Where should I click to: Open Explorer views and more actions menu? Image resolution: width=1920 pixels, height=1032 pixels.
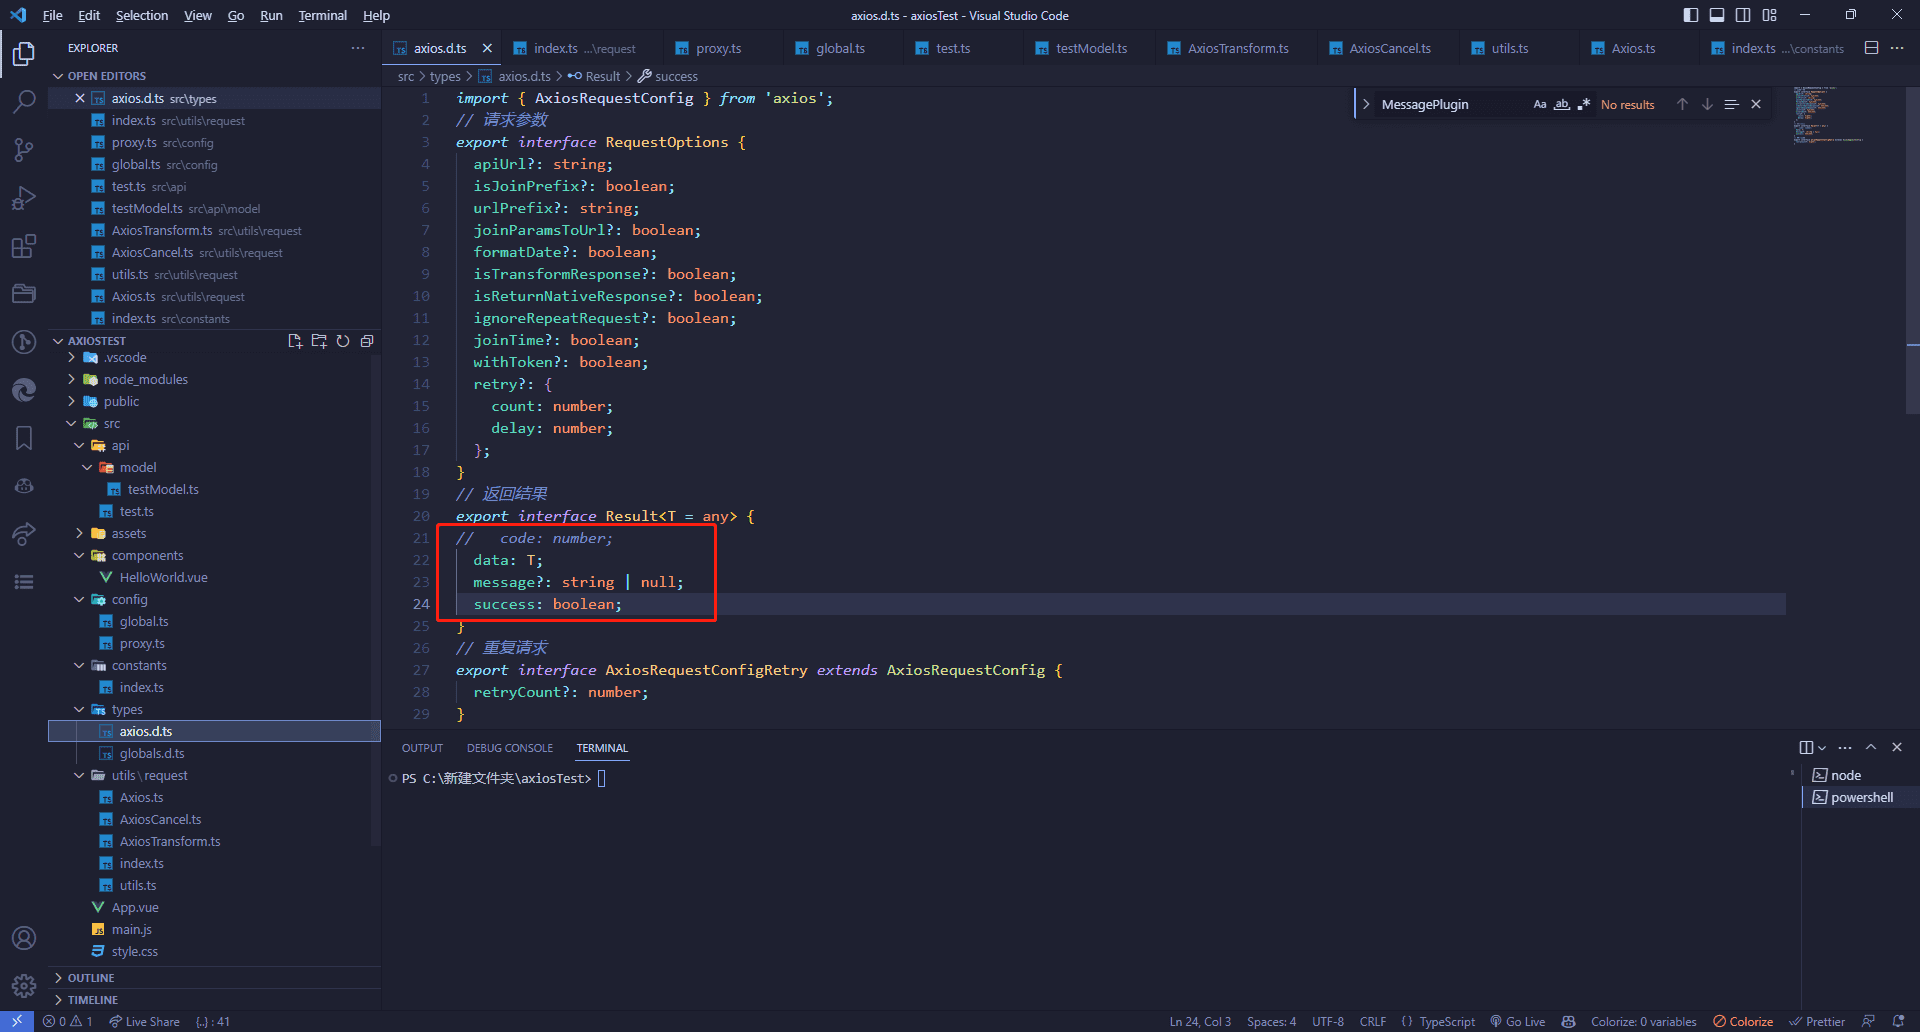(358, 48)
